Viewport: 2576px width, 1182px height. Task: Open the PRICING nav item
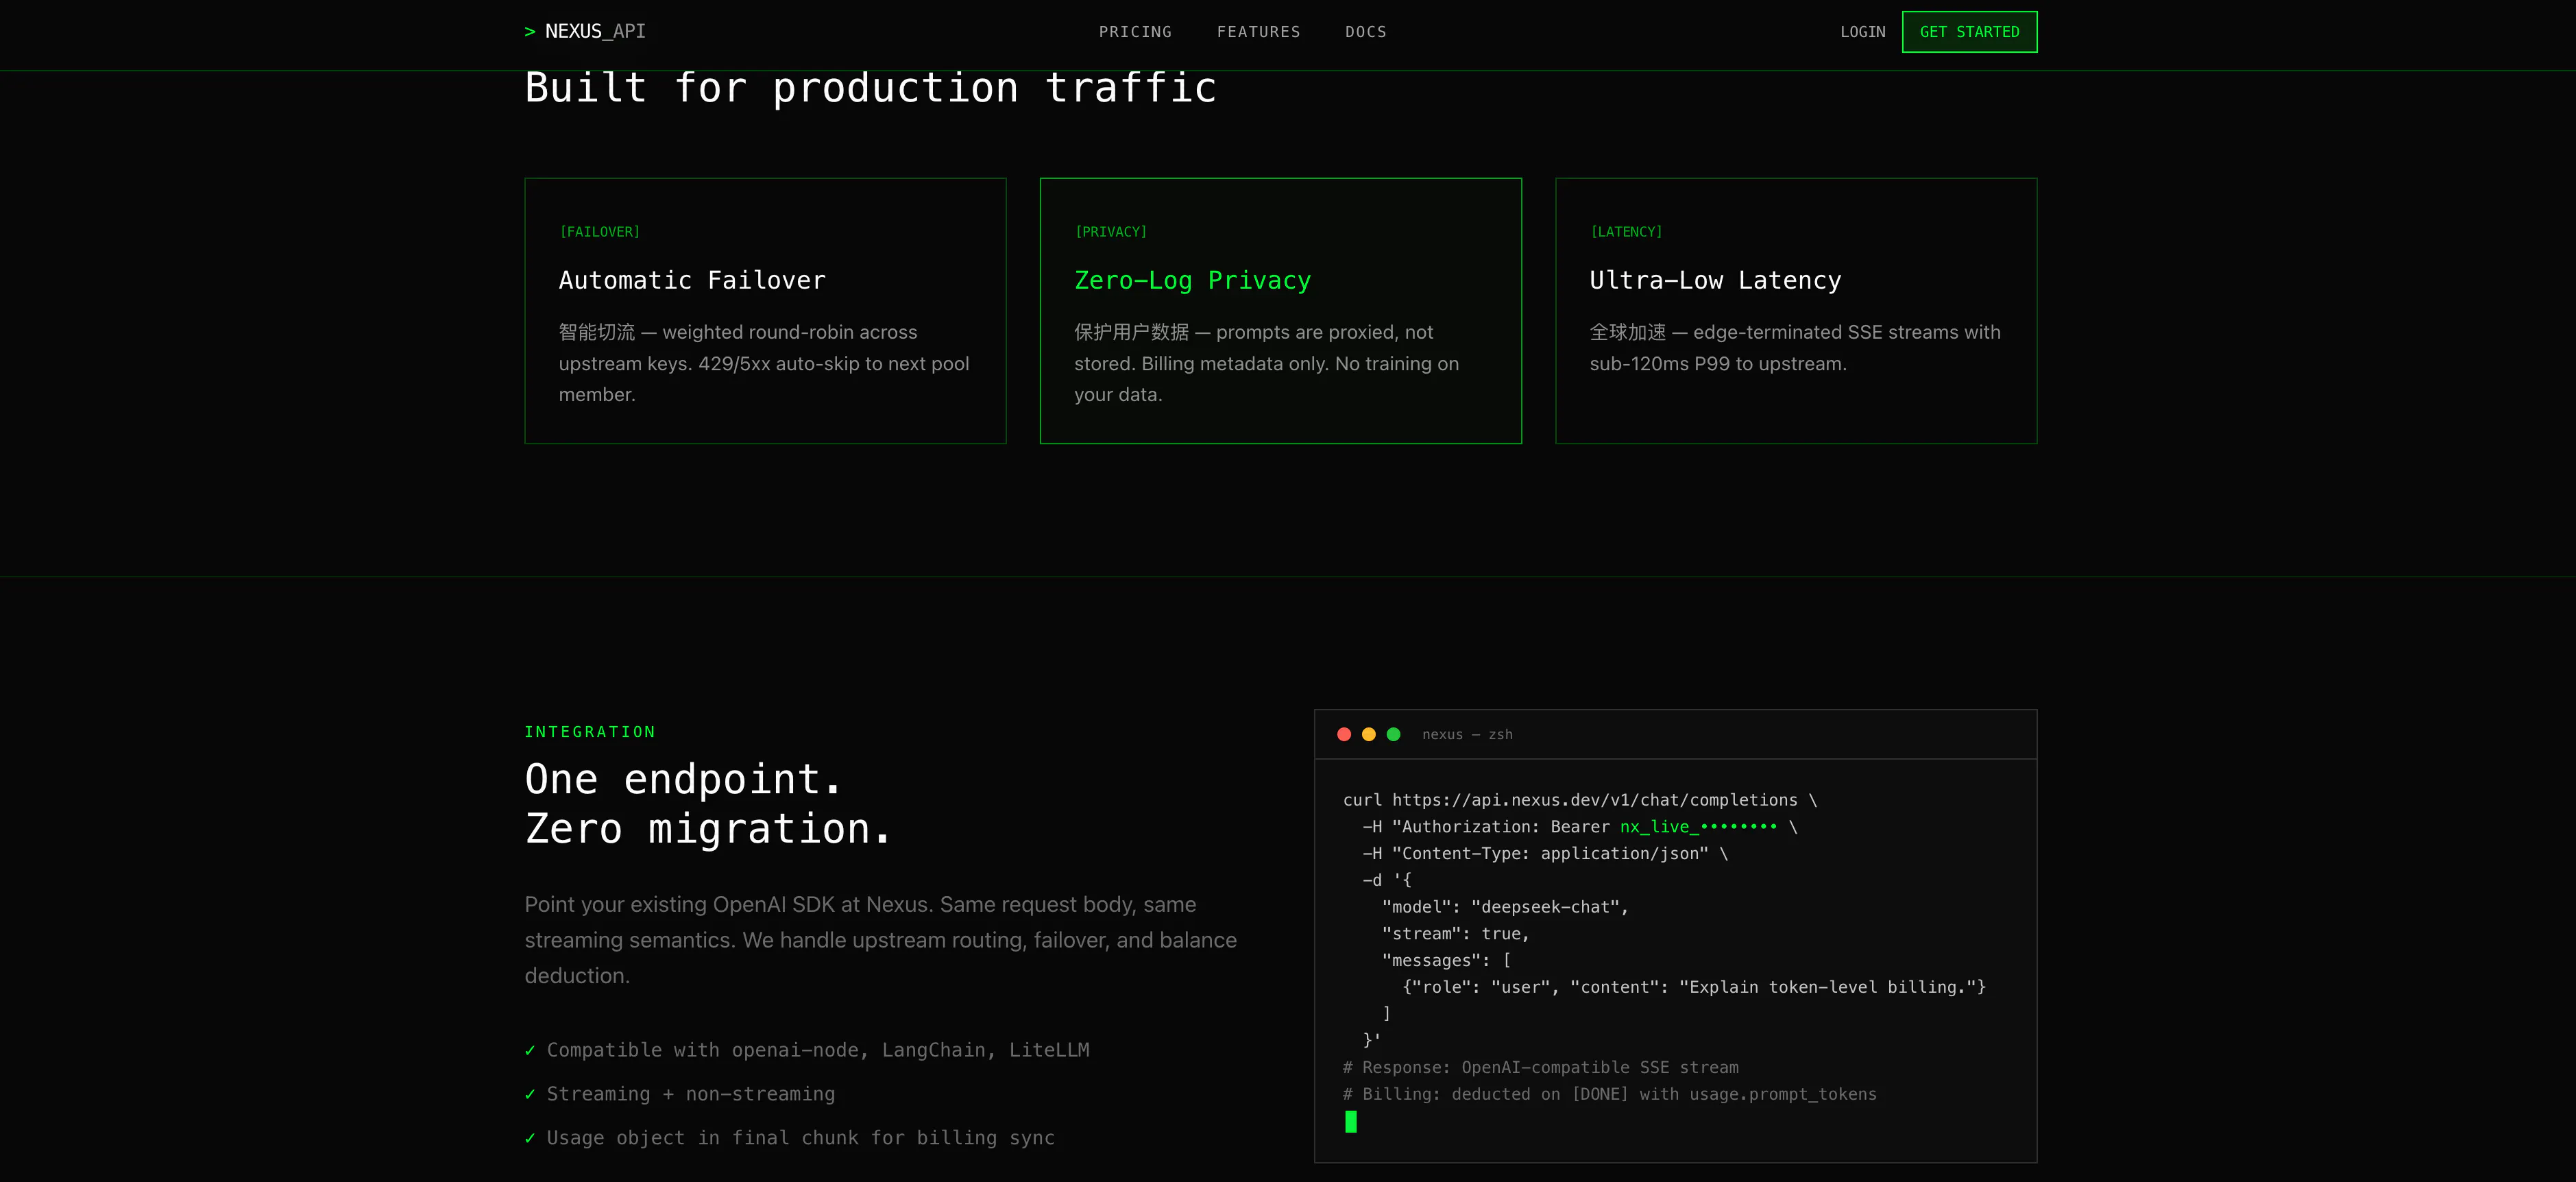click(x=1135, y=32)
